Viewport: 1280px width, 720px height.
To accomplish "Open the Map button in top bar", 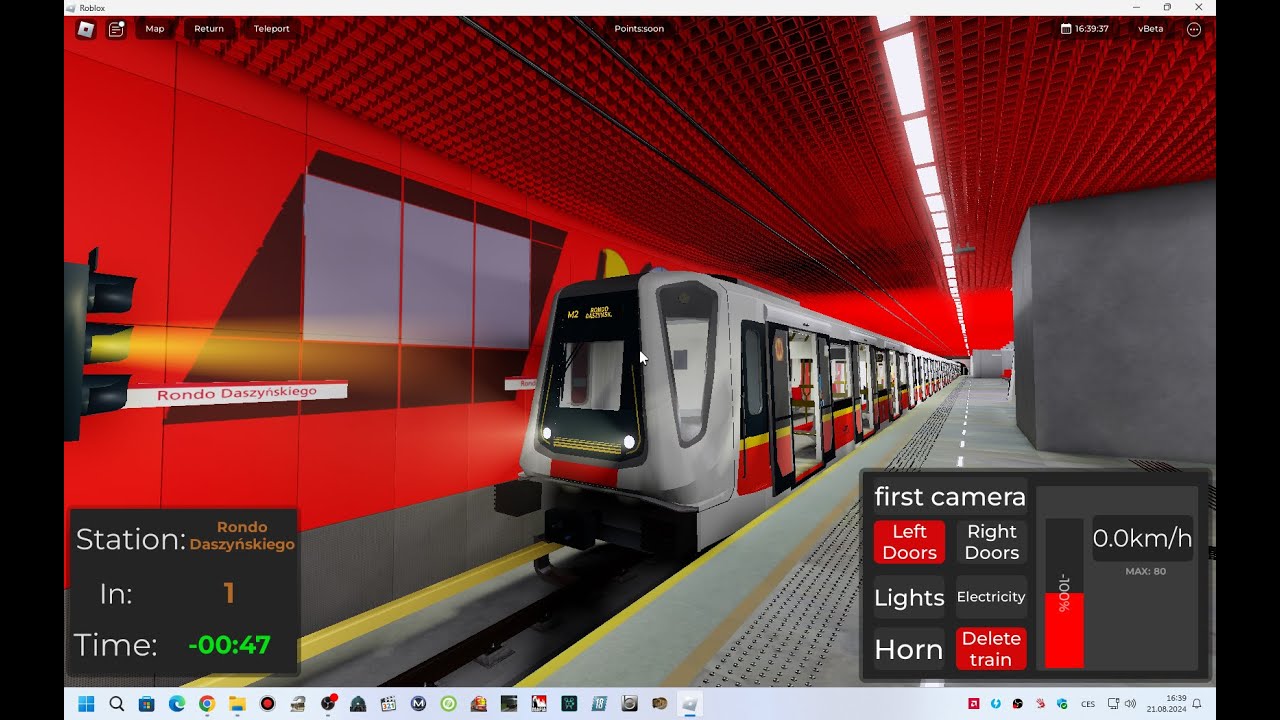I will tap(155, 29).
